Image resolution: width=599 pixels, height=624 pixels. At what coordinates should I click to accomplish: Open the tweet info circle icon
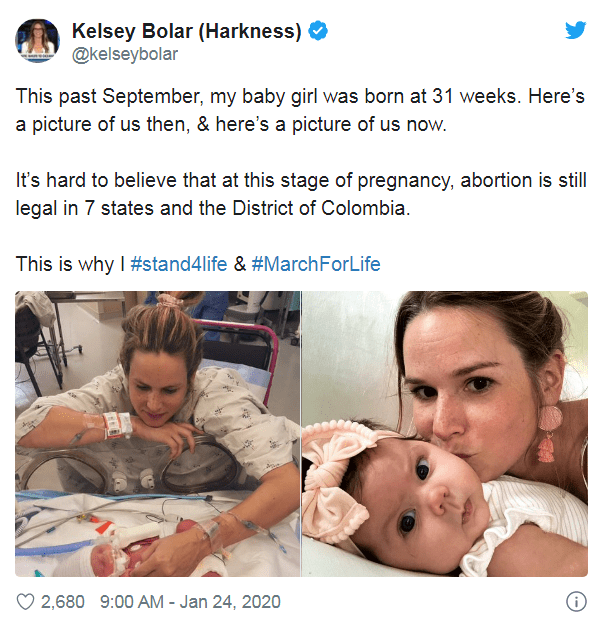[576, 601]
